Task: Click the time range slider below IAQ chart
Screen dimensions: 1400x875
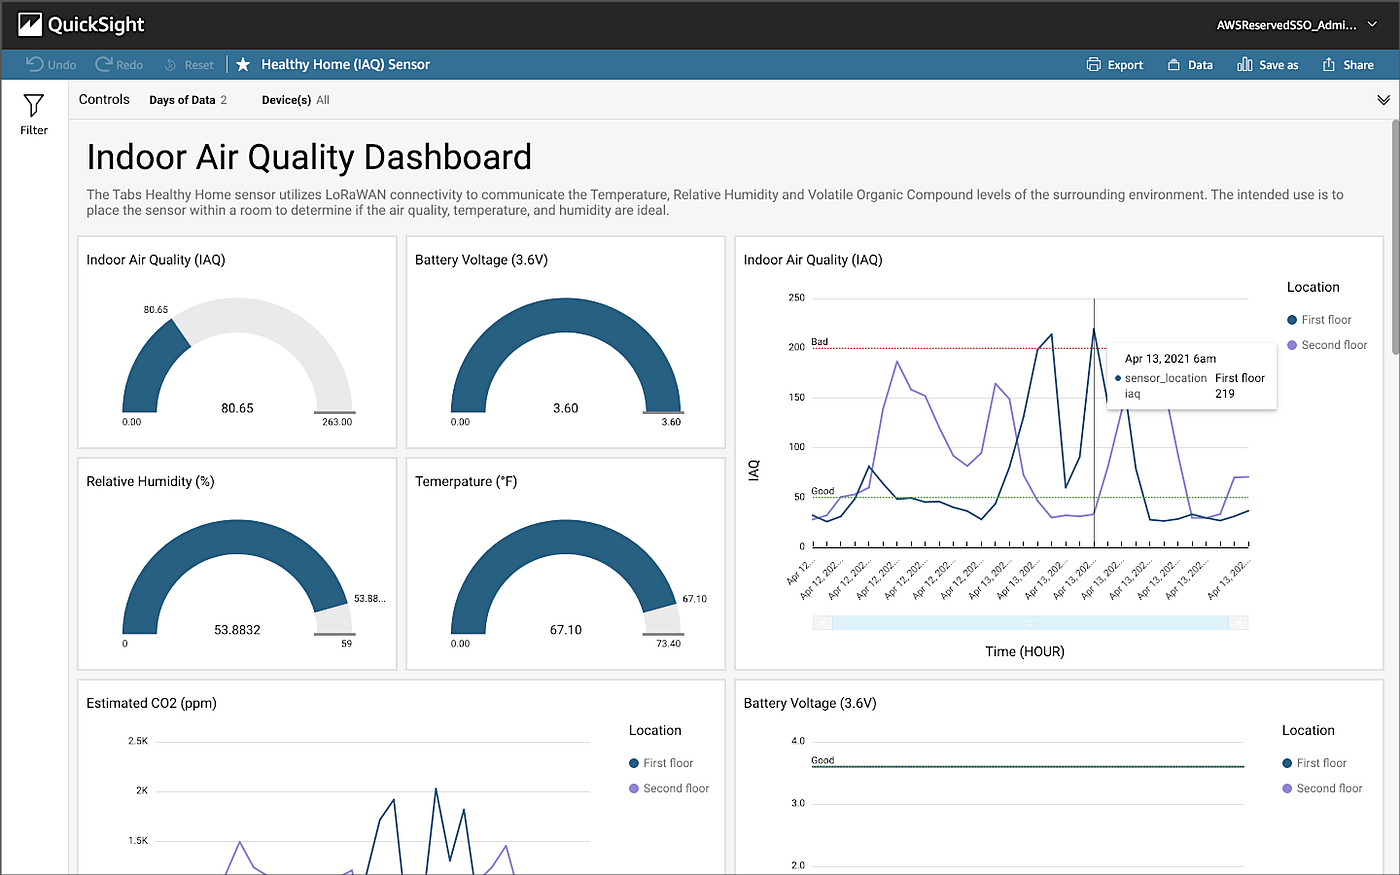Action: (x=1030, y=621)
